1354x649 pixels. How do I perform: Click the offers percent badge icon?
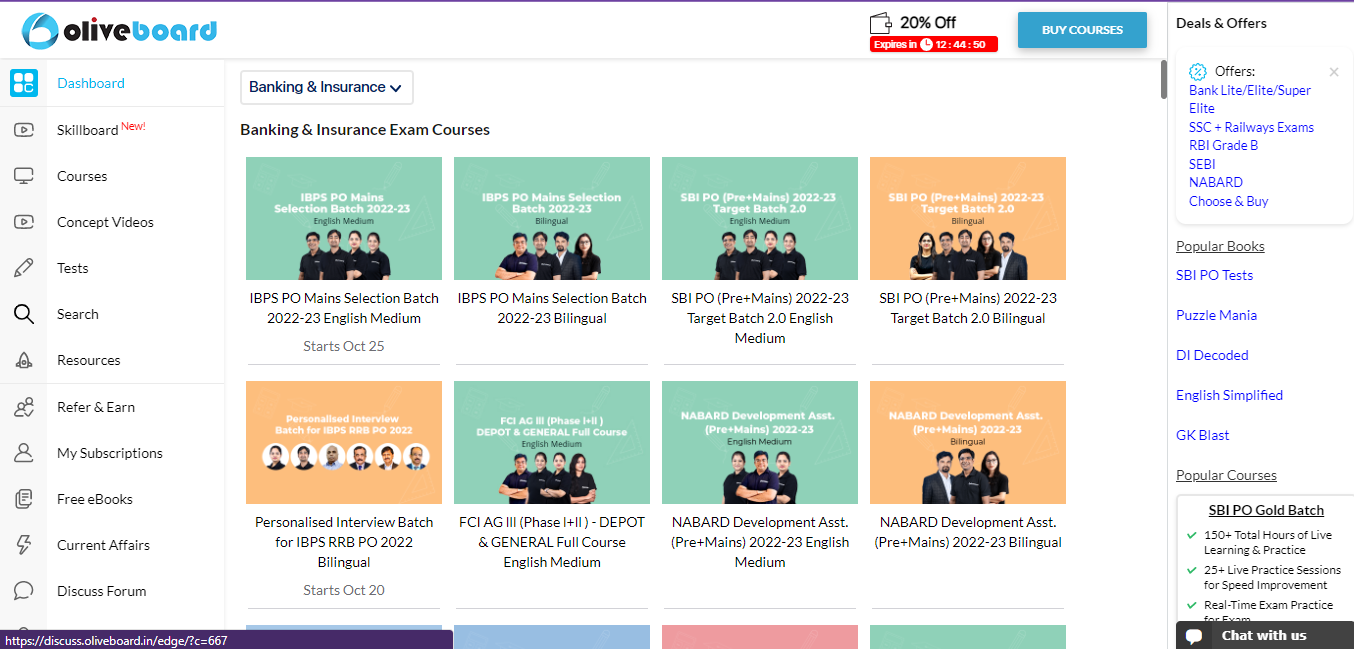(x=1198, y=71)
